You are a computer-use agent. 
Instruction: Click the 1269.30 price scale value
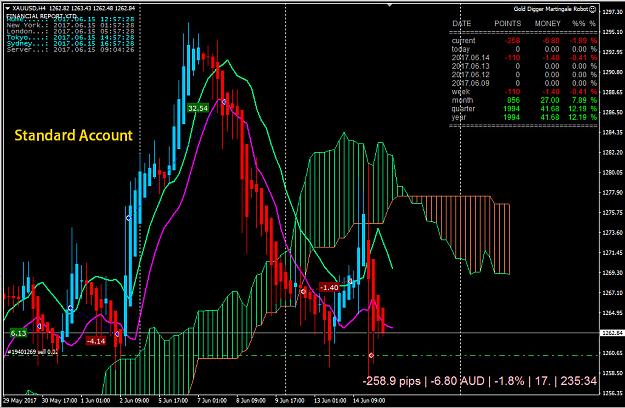coord(613,273)
